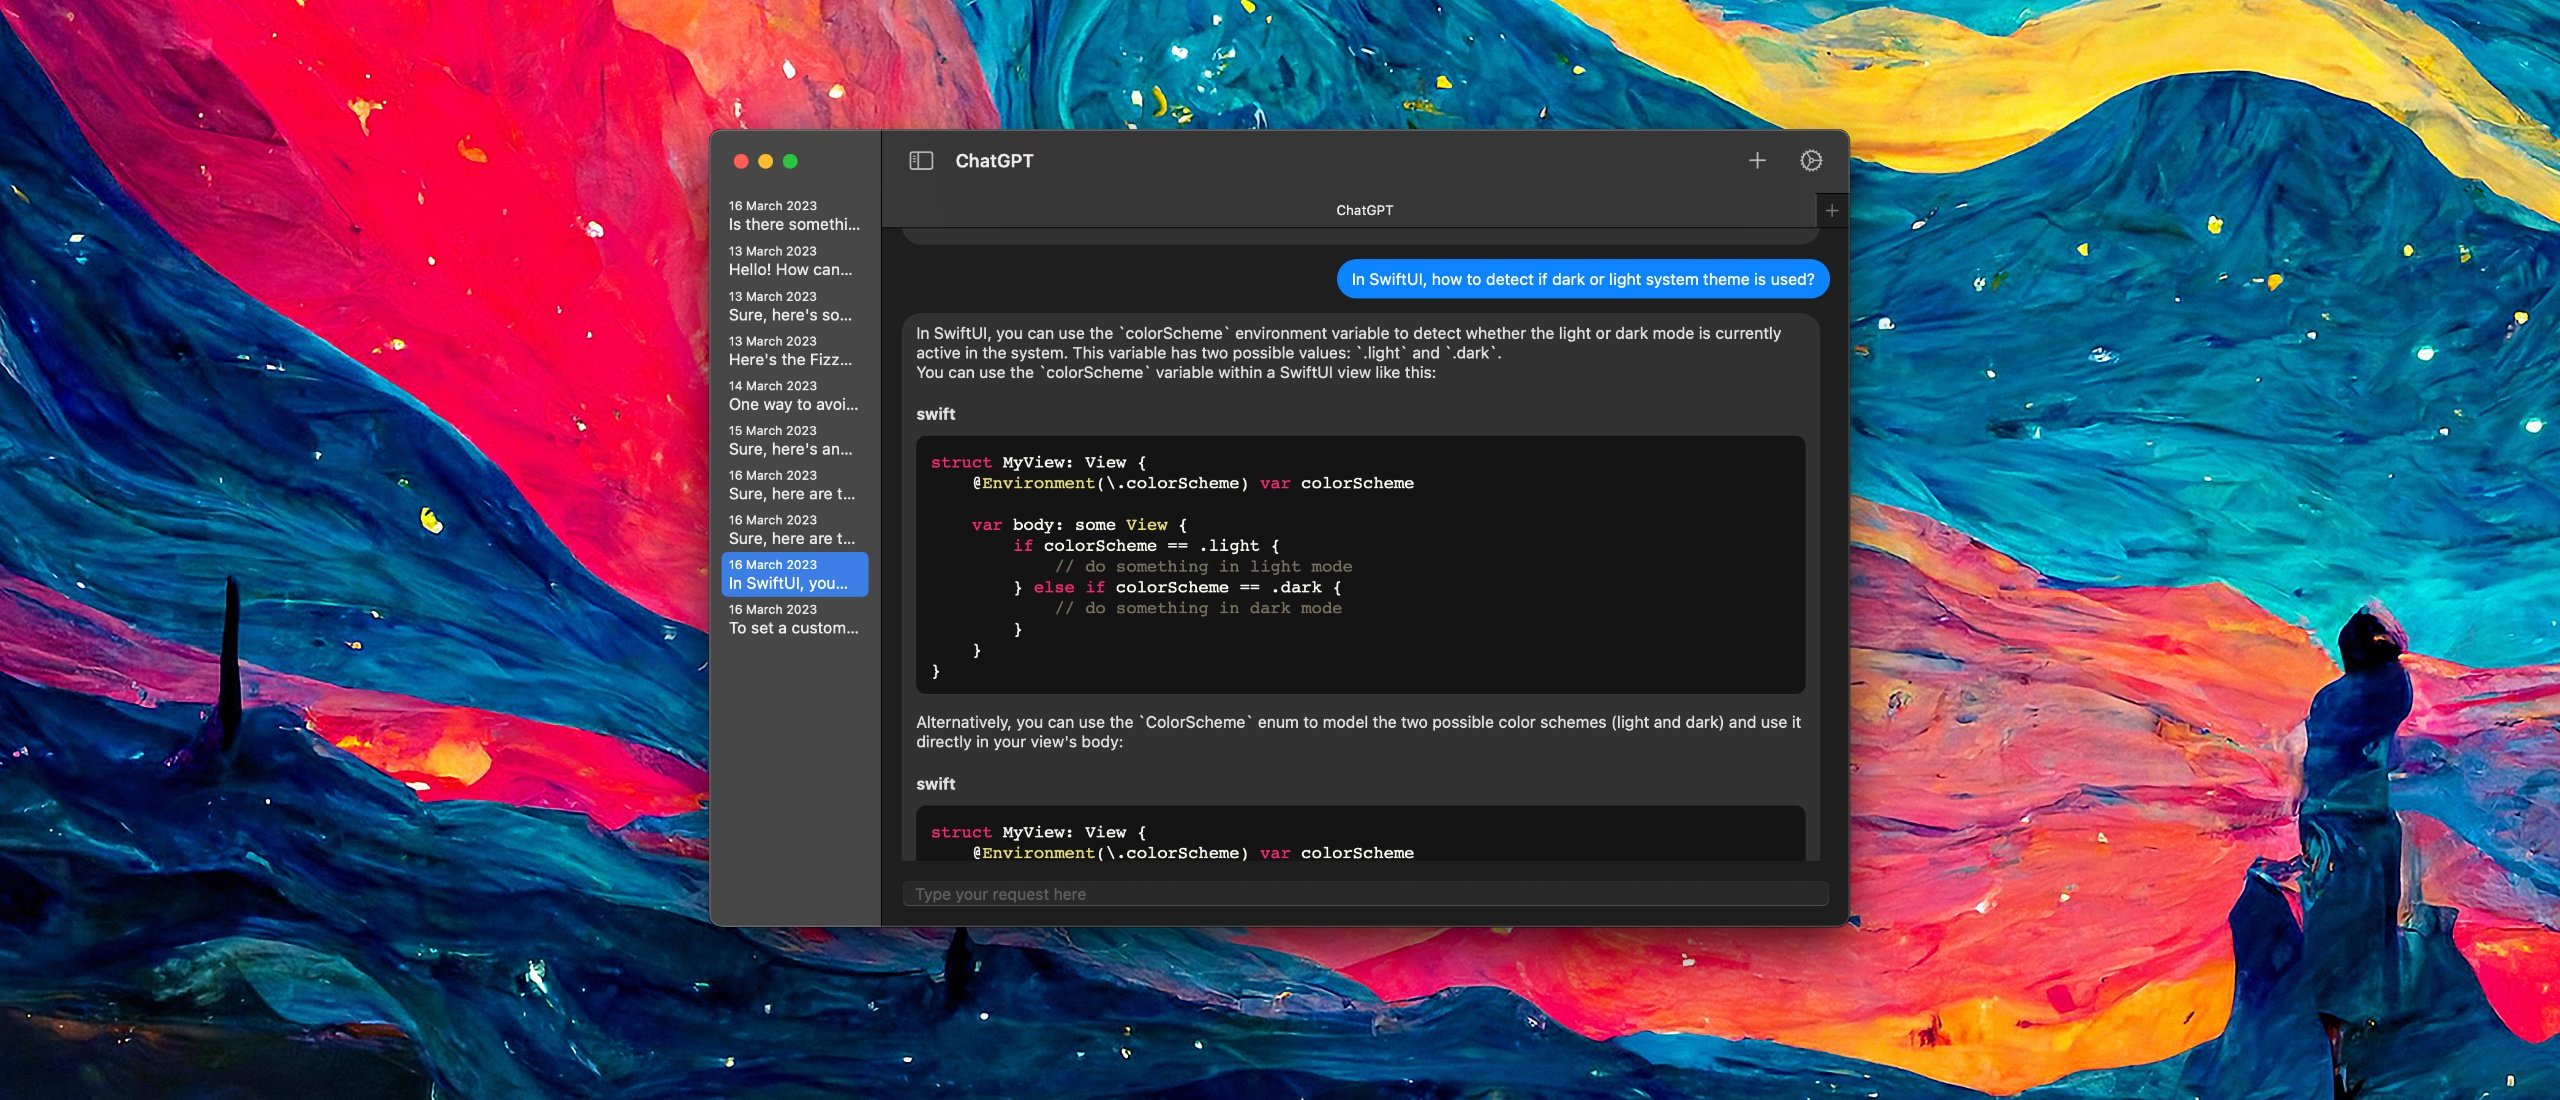Click the '// do something in light mode' comment
The image size is (2560, 1100).
(x=1203, y=567)
